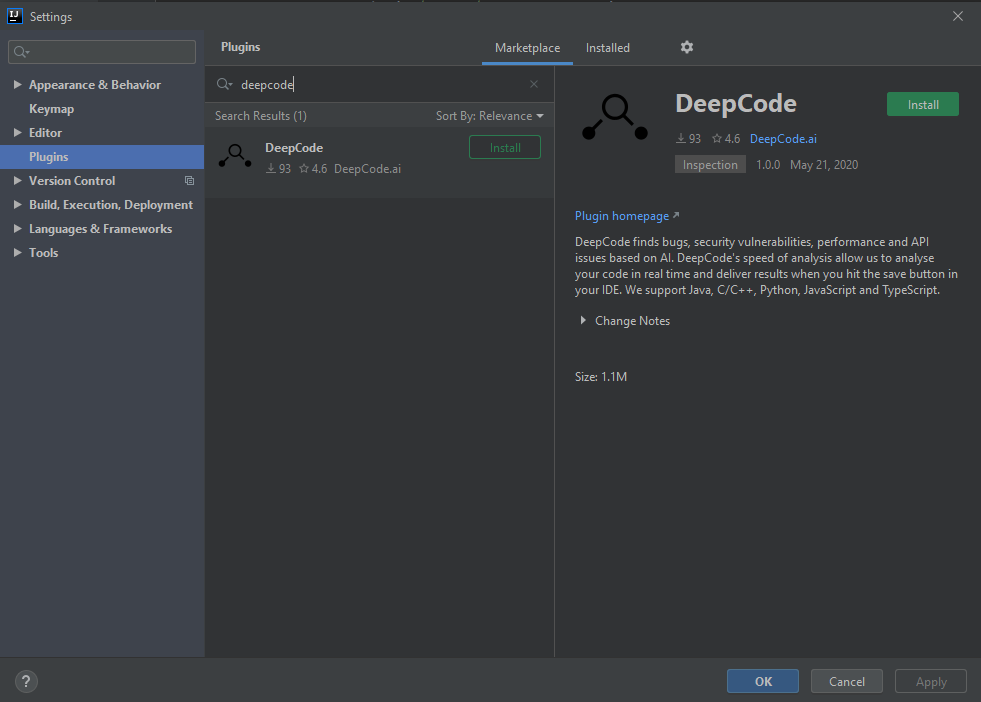The width and height of the screenshot is (981, 702).
Task: Switch to the Marketplace tab
Action: [x=527, y=48]
